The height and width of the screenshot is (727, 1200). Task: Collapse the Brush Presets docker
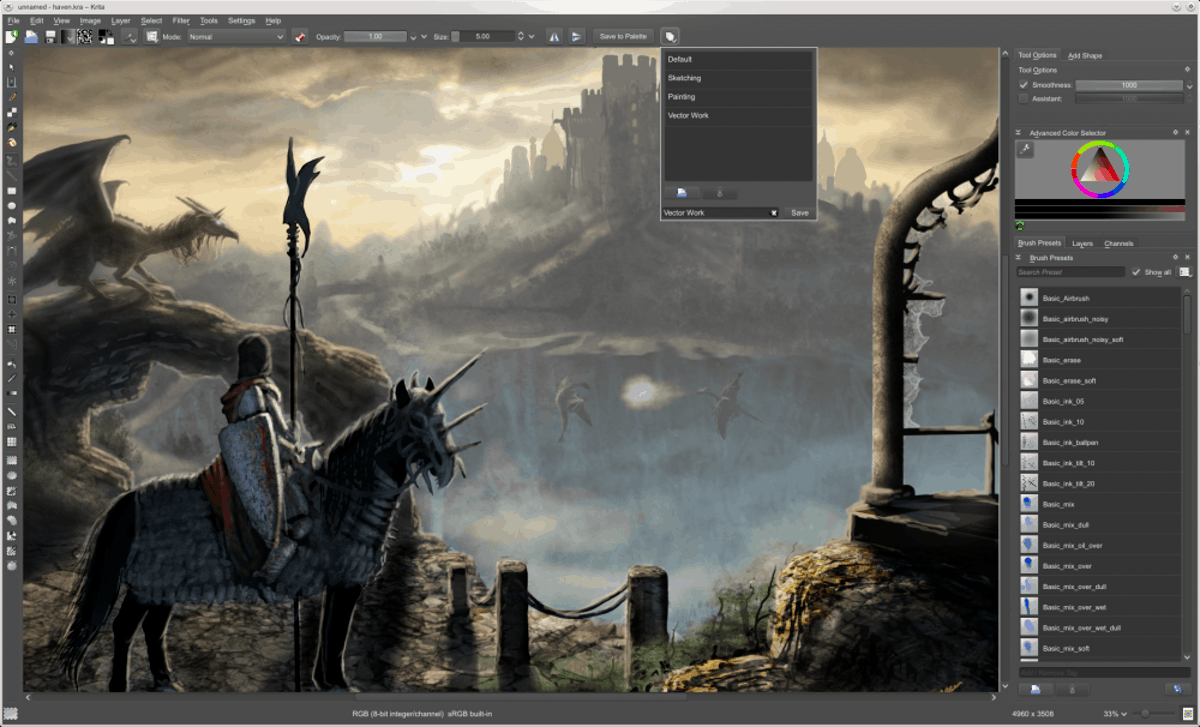1018,257
